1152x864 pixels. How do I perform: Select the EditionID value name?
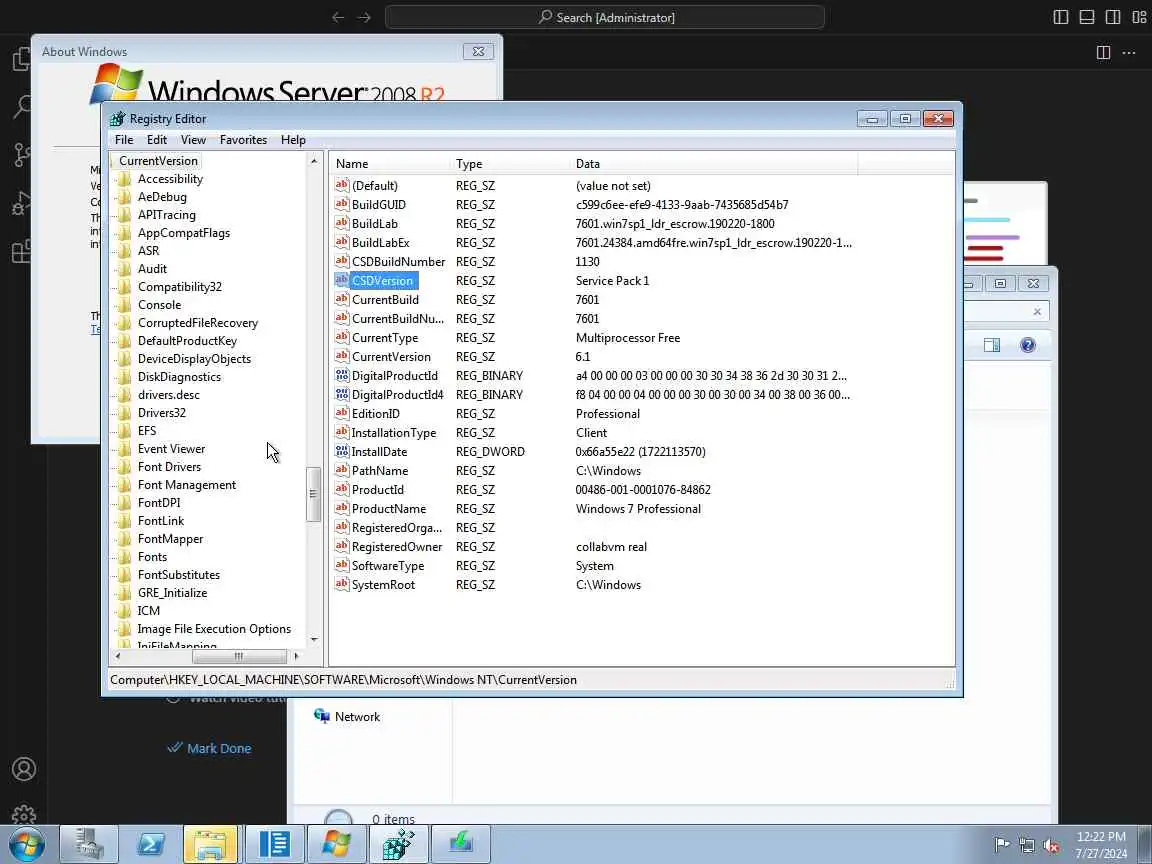click(x=375, y=414)
